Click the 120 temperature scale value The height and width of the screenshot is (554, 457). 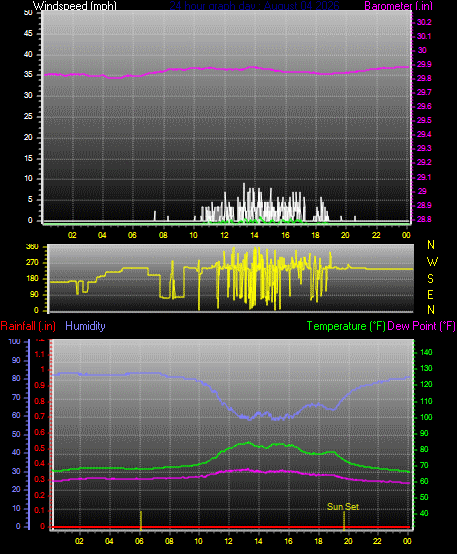click(426, 384)
